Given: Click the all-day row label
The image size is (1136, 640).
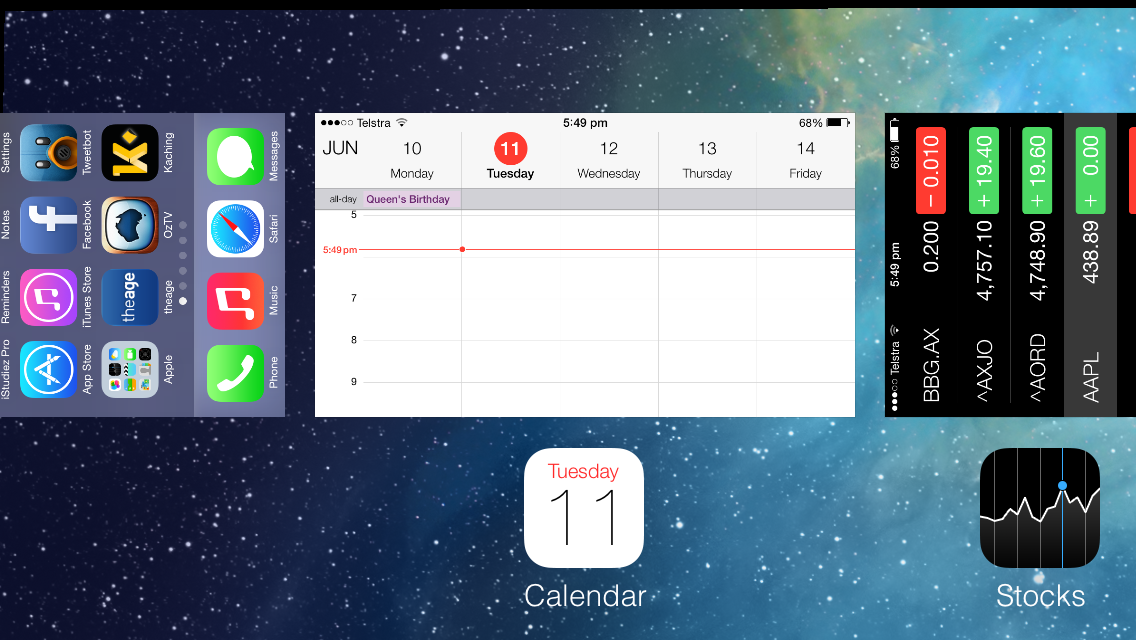Looking at the screenshot, I should [343, 199].
